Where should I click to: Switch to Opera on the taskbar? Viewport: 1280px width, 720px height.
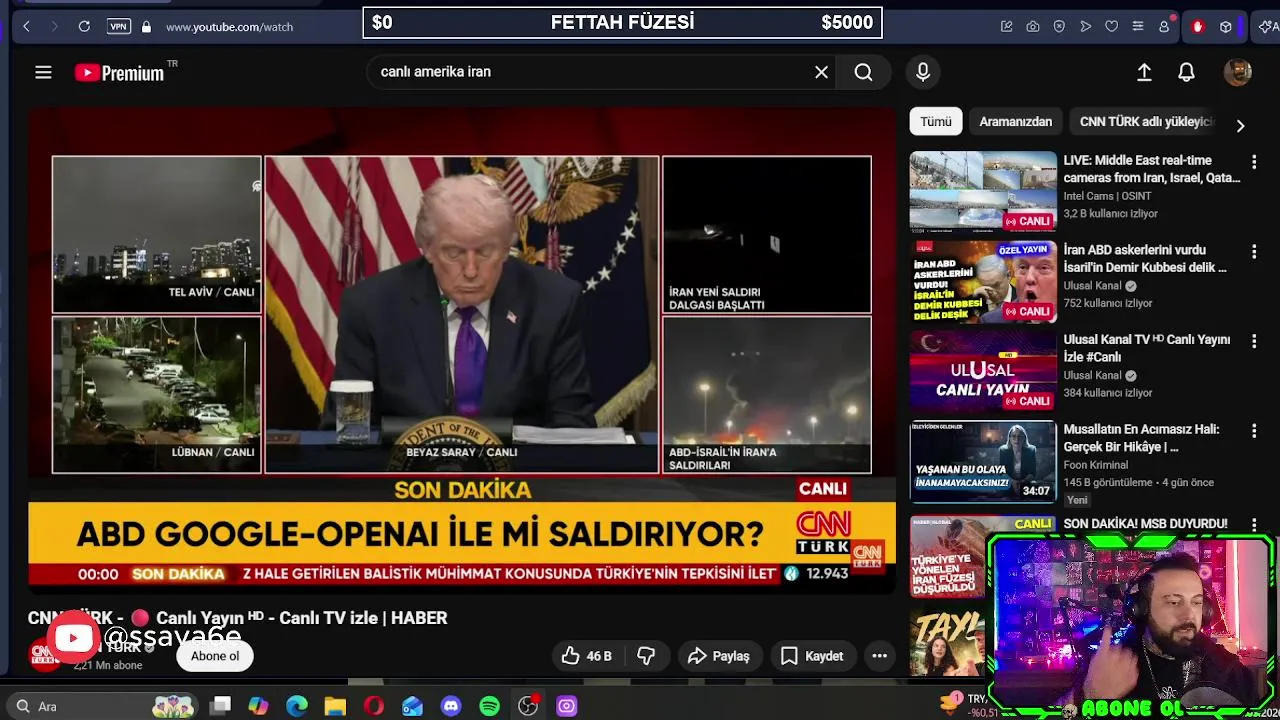tap(374, 706)
